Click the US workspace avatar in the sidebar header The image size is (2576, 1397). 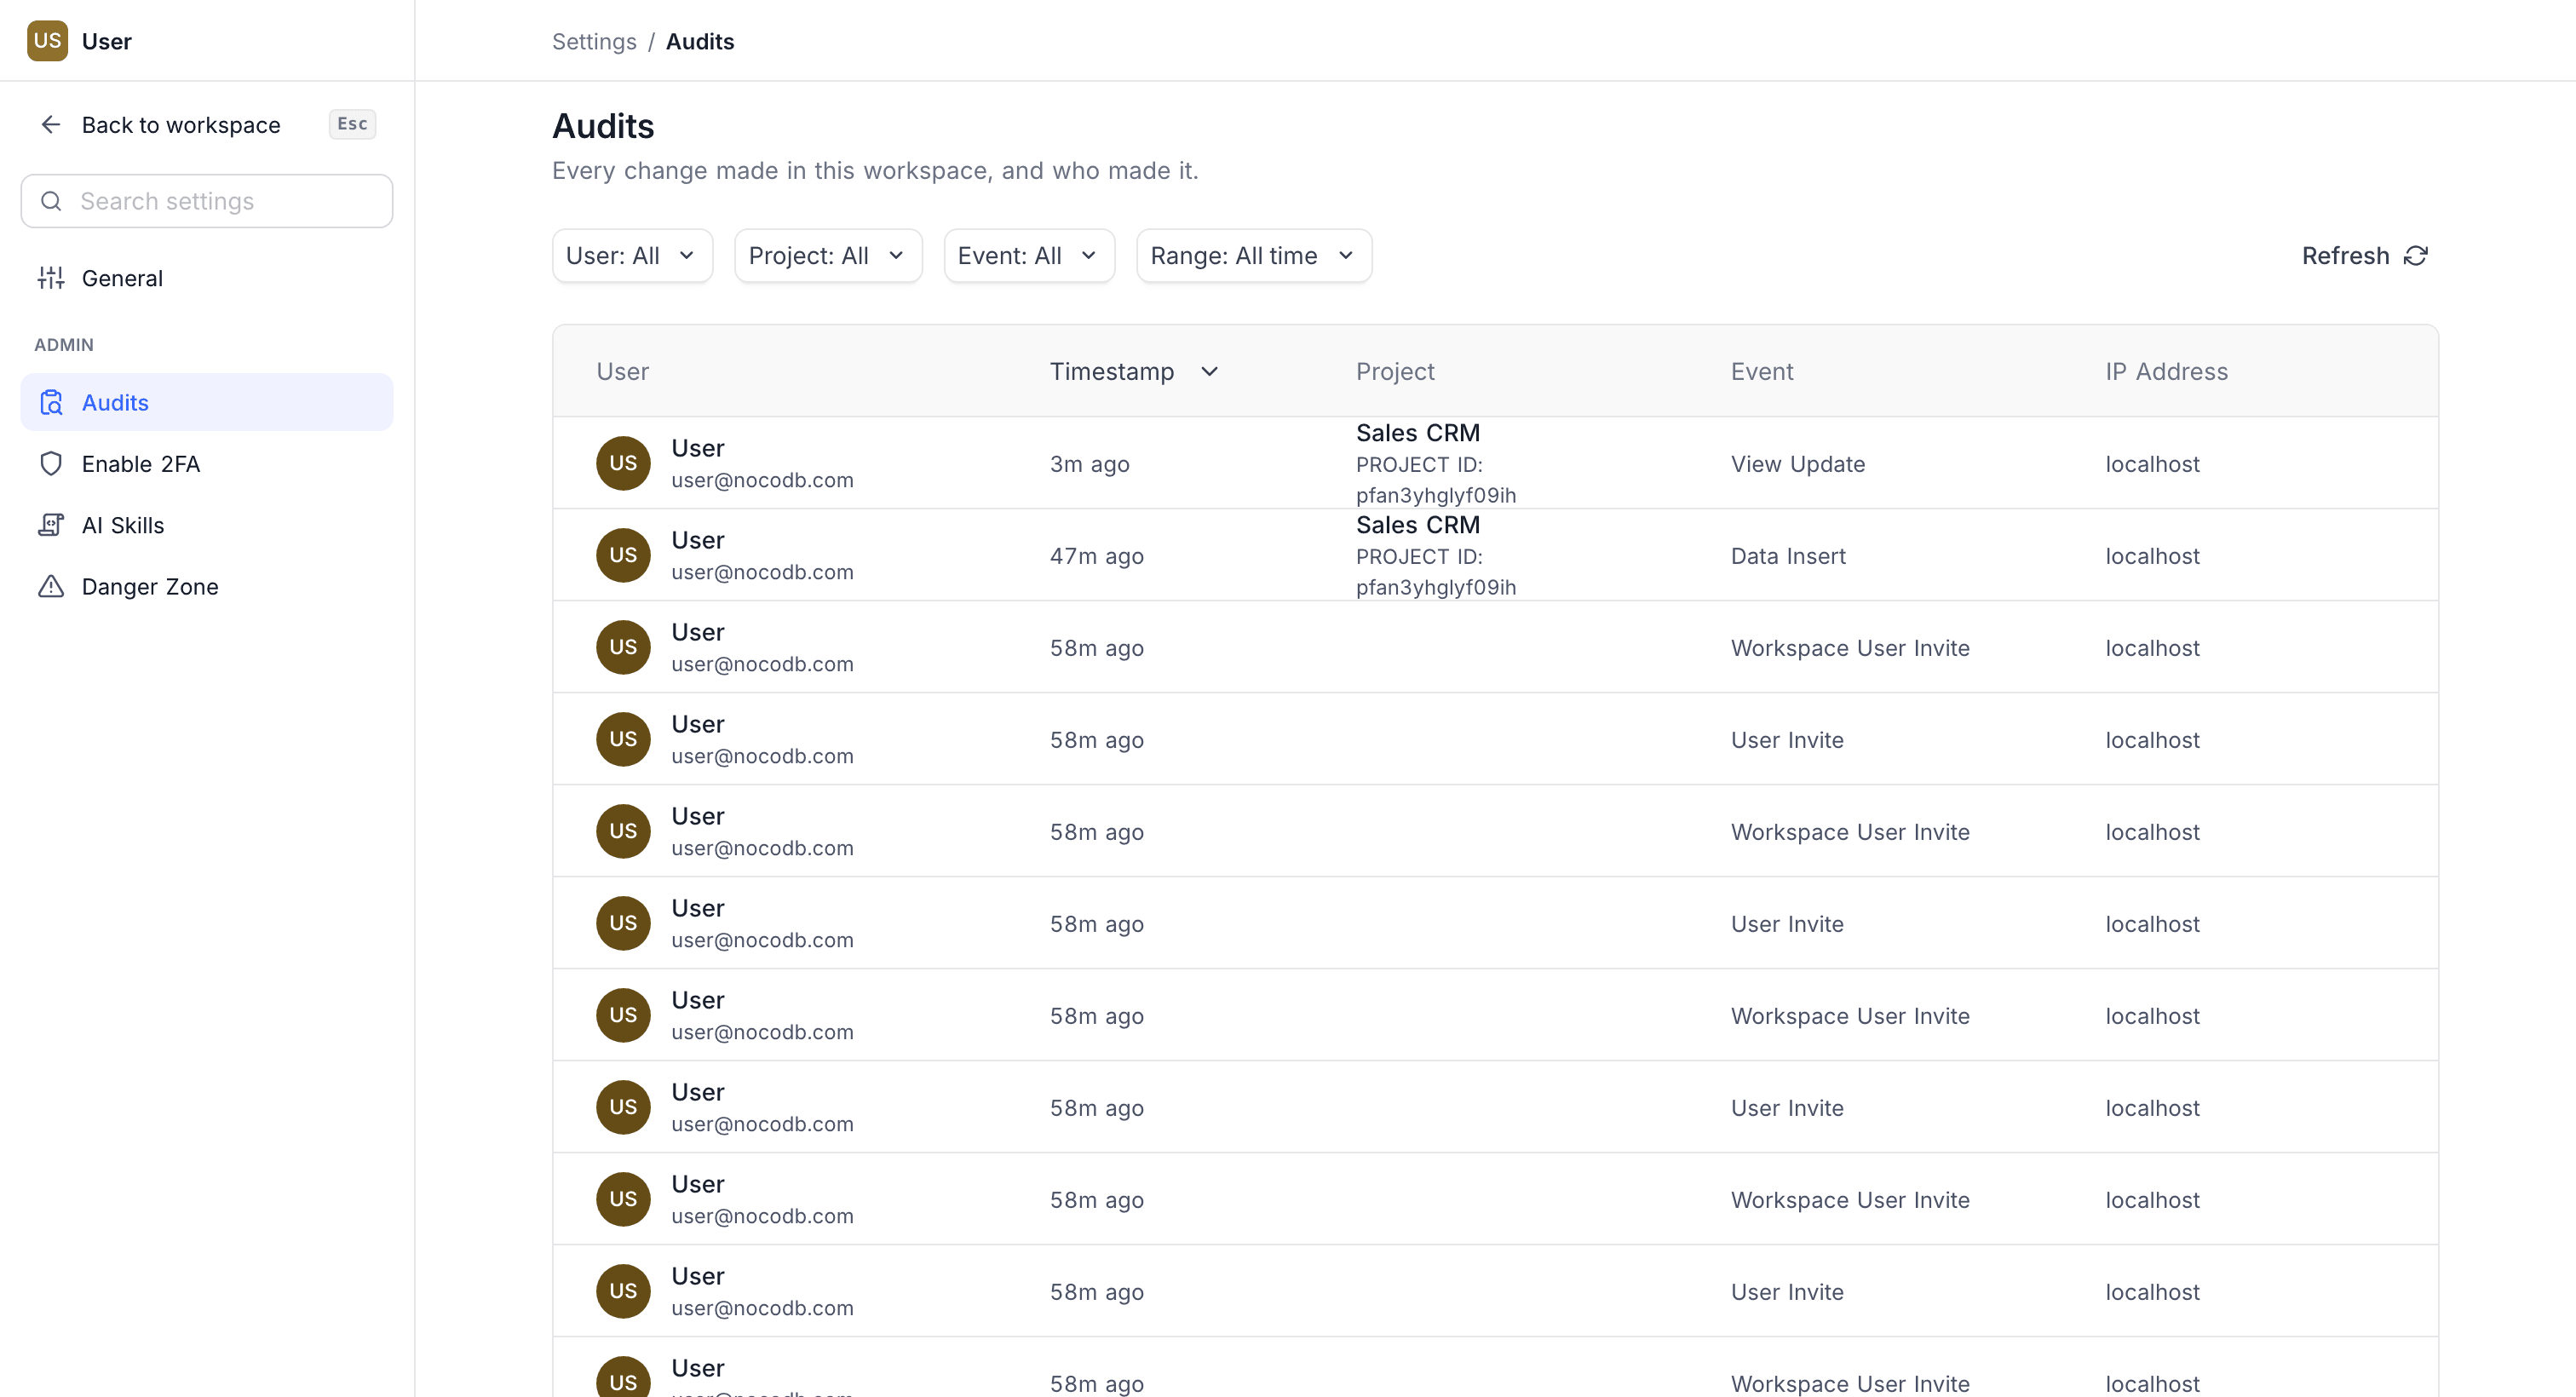[x=47, y=41]
